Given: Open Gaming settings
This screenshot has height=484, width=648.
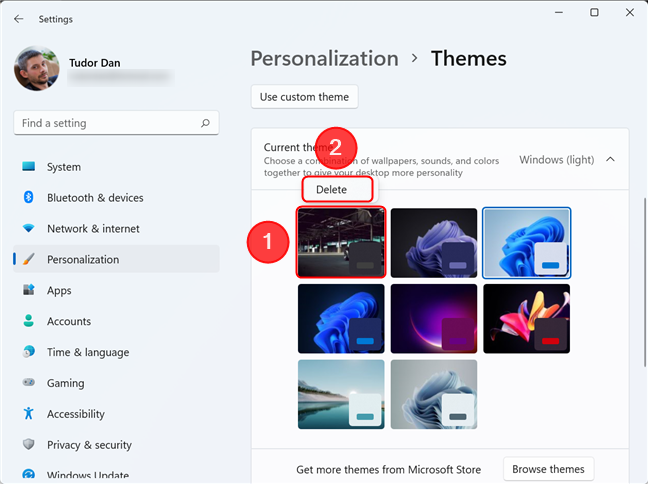Looking at the screenshot, I should (x=116, y=383).
